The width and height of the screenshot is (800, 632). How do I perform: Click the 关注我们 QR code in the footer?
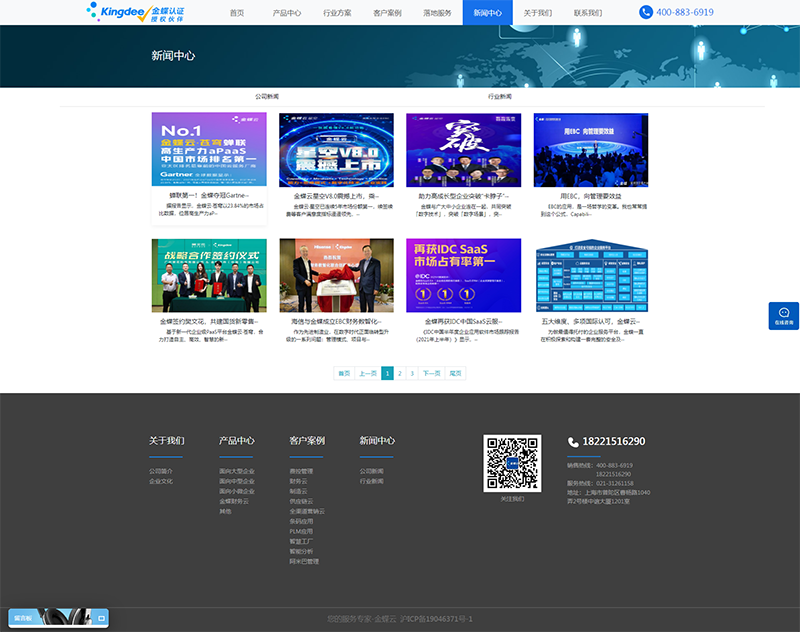click(x=512, y=463)
